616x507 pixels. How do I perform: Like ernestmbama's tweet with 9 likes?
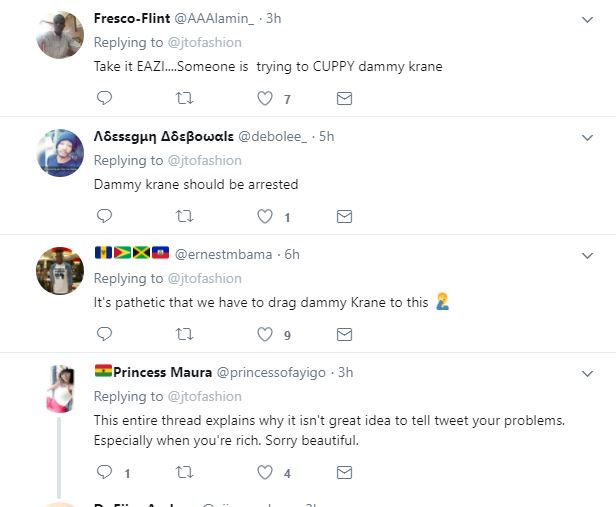pyautogui.click(x=265, y=334)
